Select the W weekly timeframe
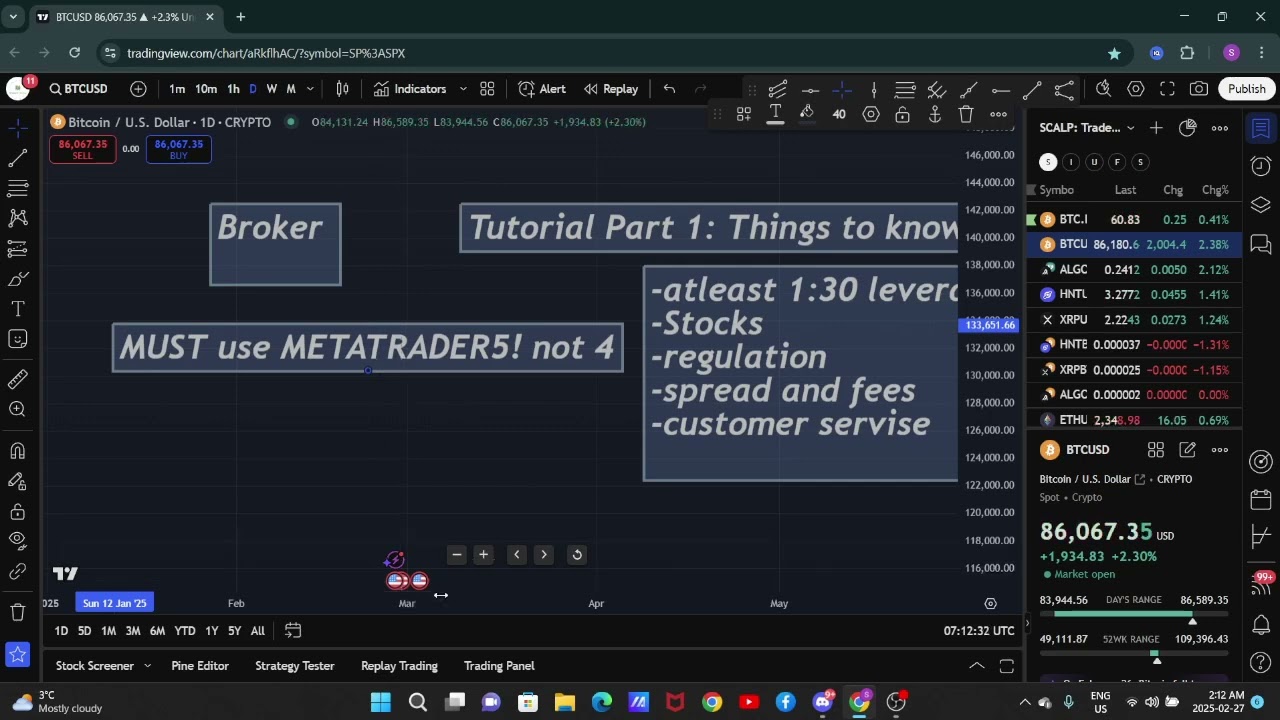 click(x=271, y=89)
